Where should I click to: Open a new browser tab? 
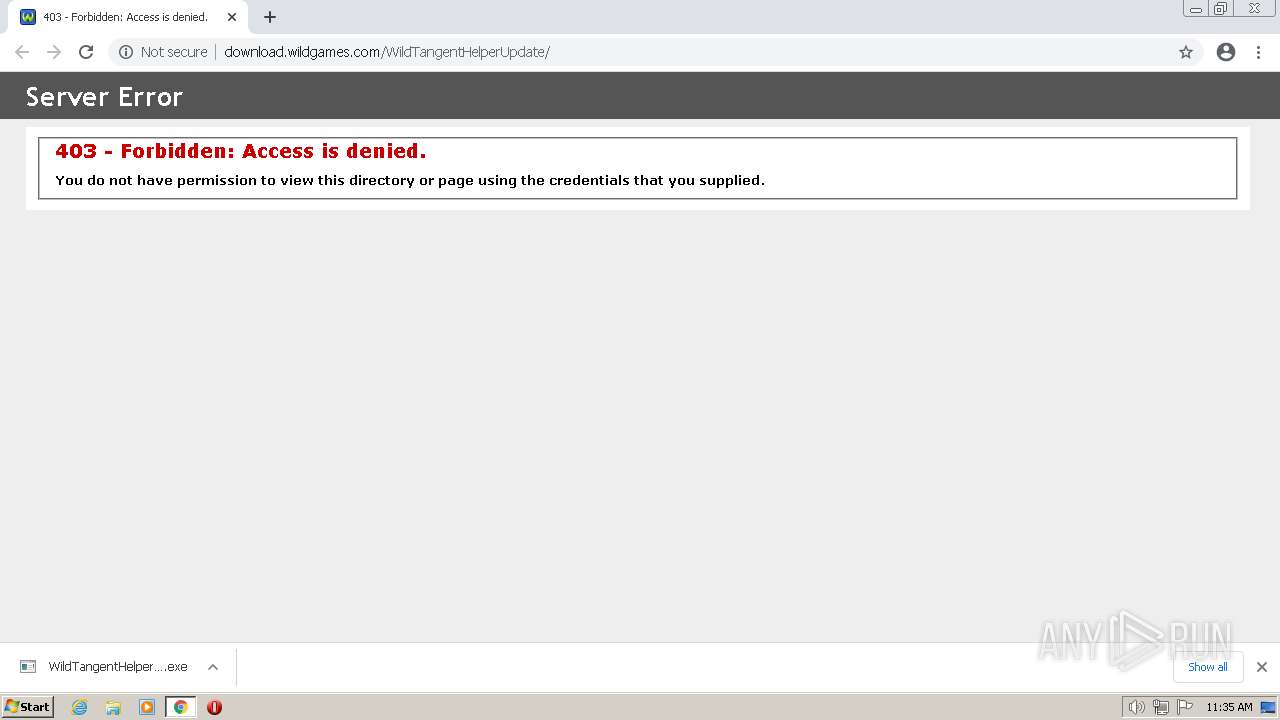270,17
